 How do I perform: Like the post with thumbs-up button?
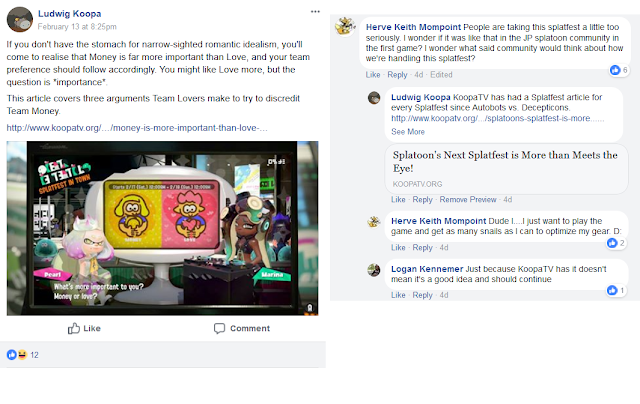pyautogui.click(x=84, y=328)
